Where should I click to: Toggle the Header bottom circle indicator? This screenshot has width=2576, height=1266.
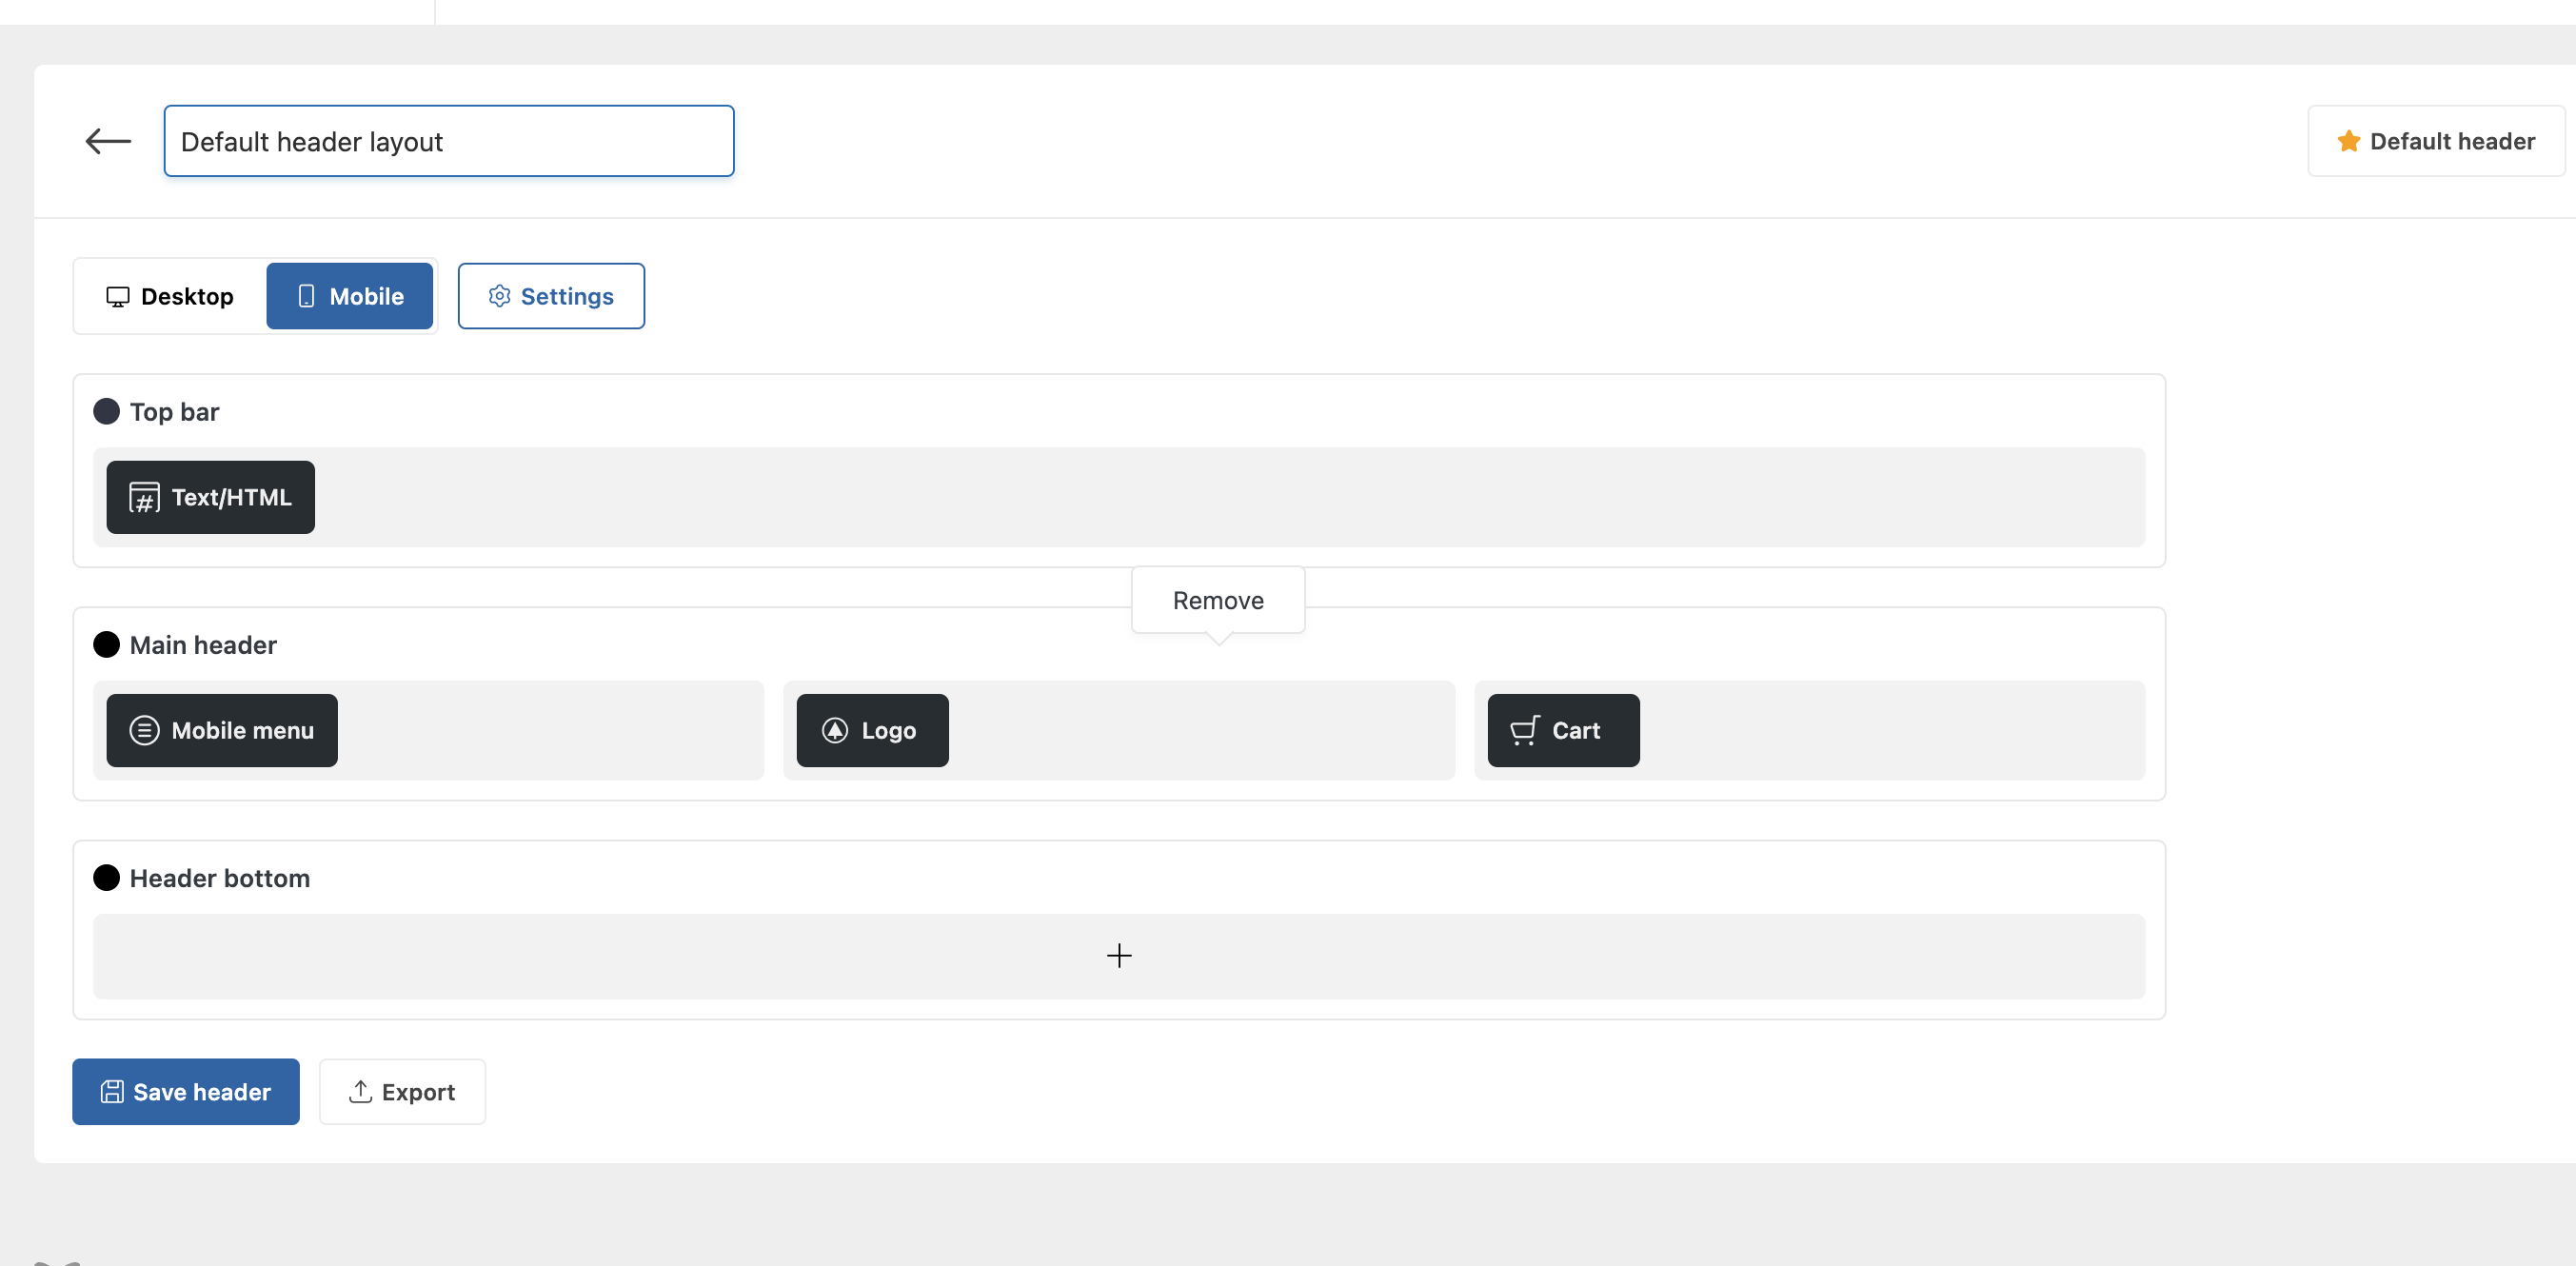106,878
